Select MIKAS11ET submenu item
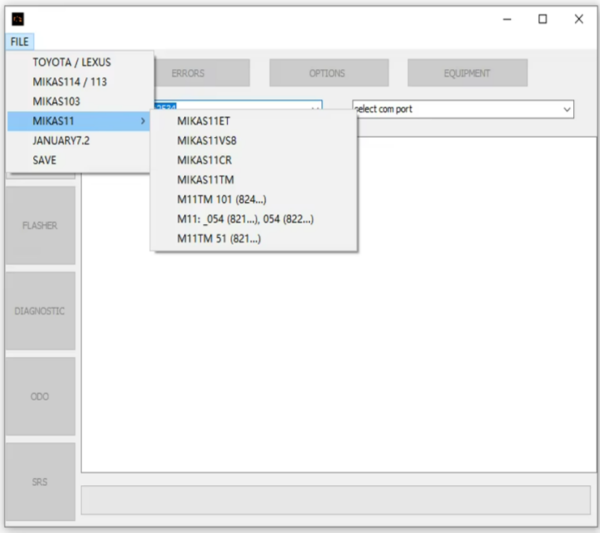This screenshot has width=600, height=533. click(254, 121)
